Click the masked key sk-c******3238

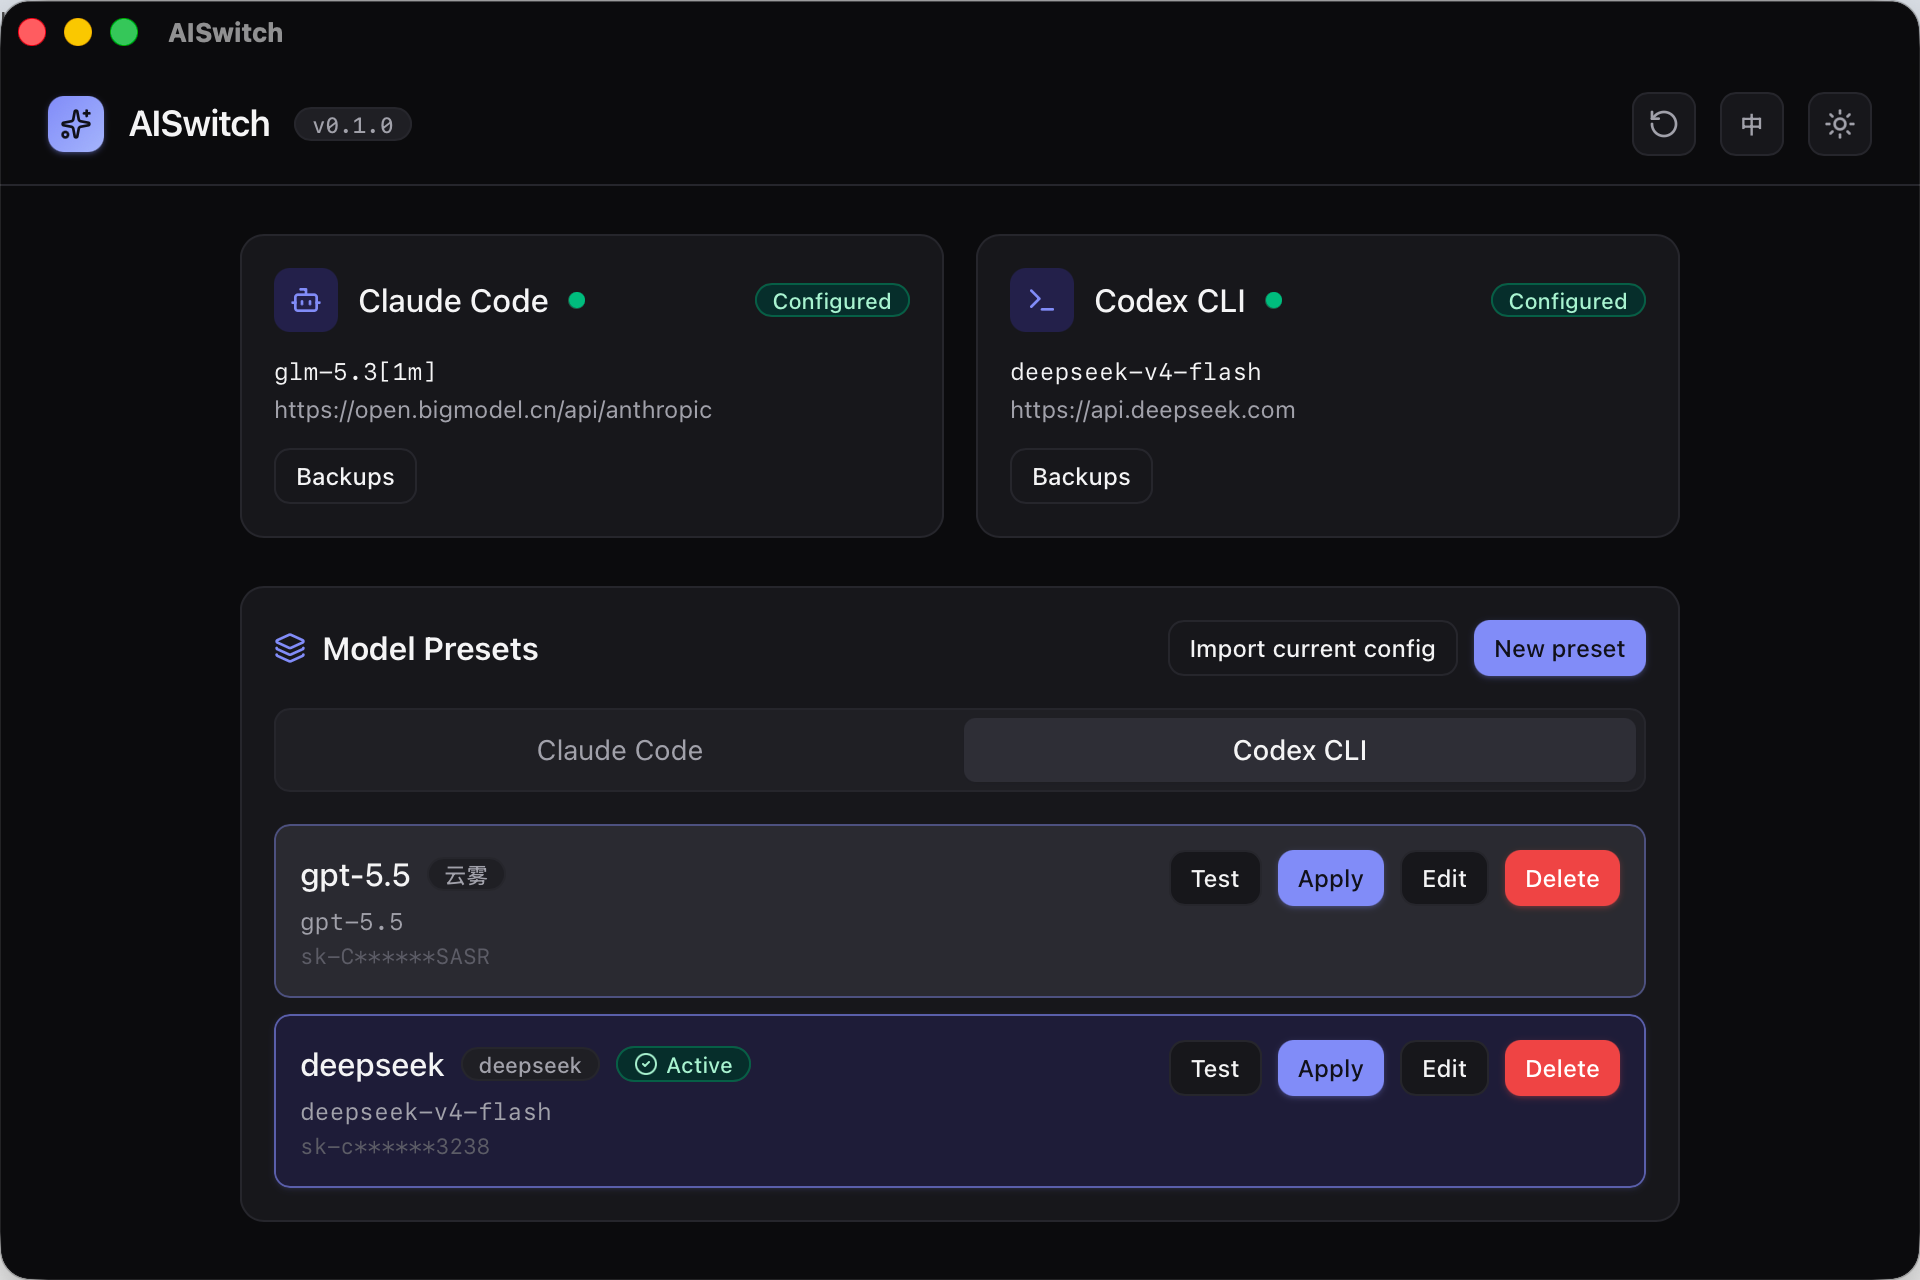395,1147
